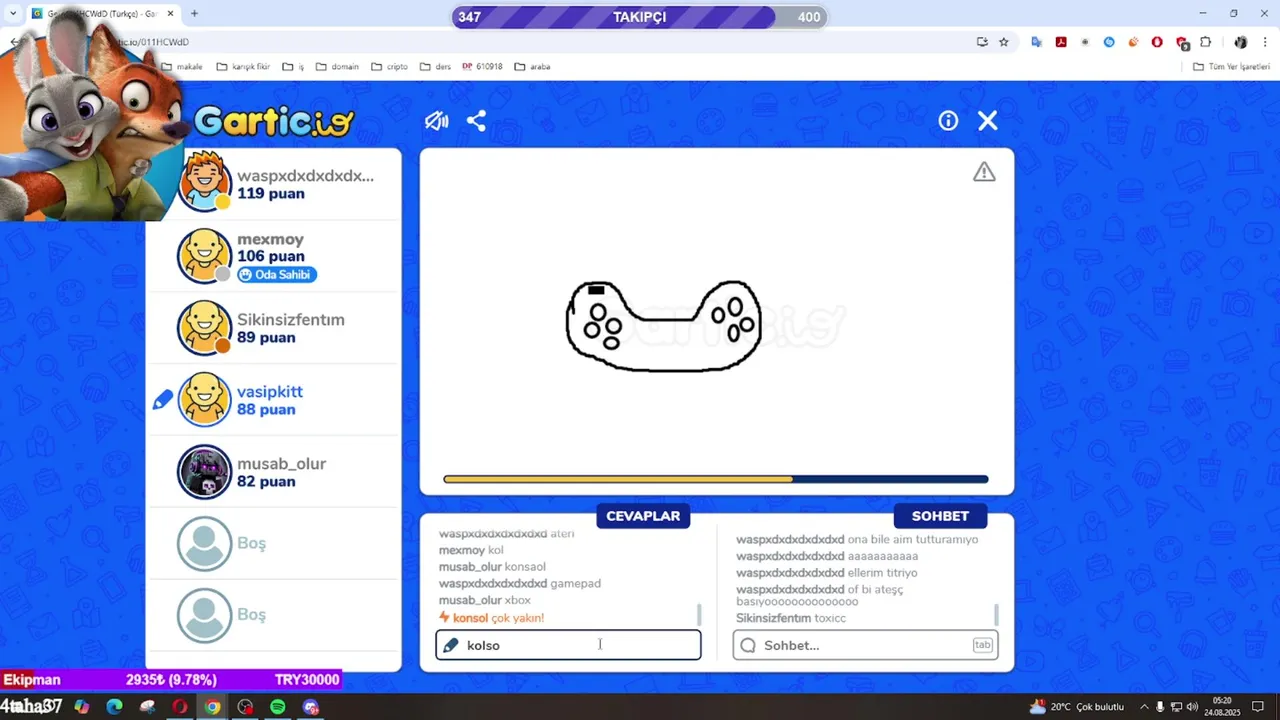Click musab_olur player avatar
This screenshot has height=720, width=1280.
[205, 472]
